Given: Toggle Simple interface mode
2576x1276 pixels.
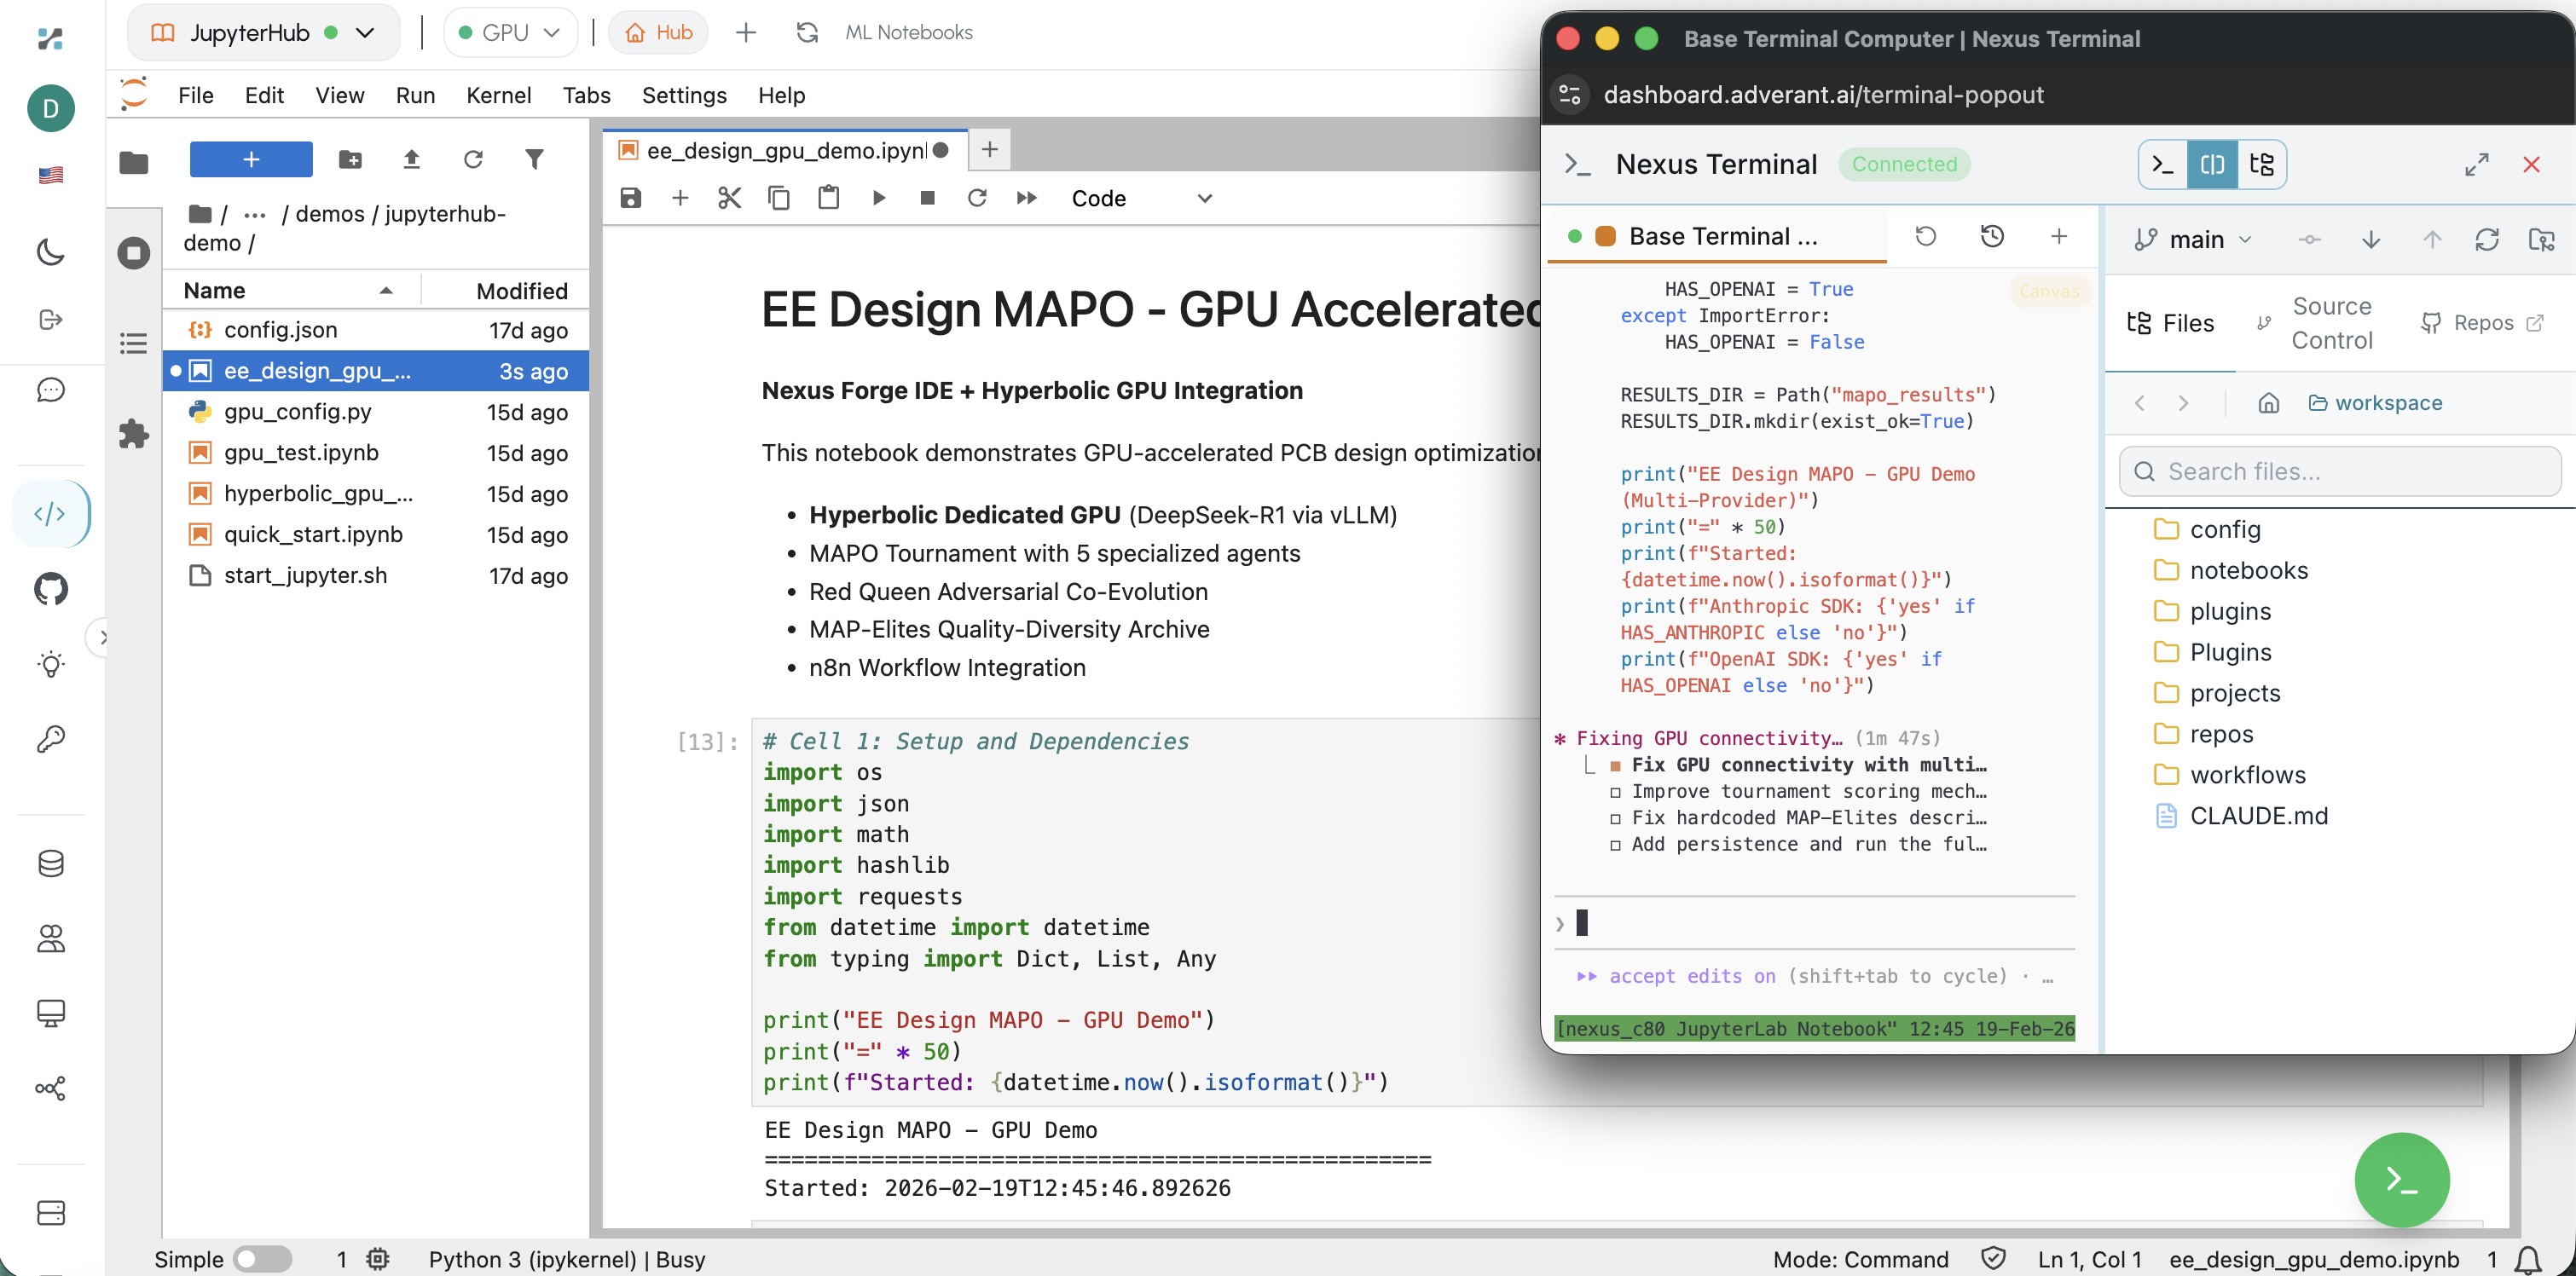Looking at the screenshot, I should (x=262, y=1259).
